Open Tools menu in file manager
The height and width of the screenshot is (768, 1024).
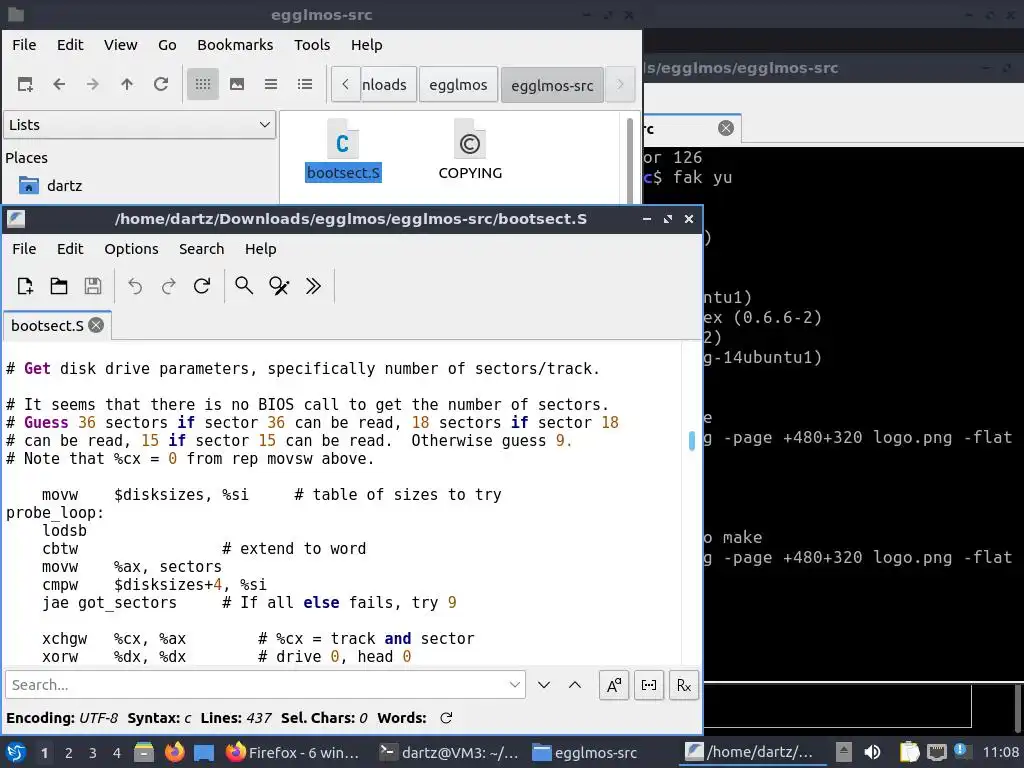click(312, 45)
